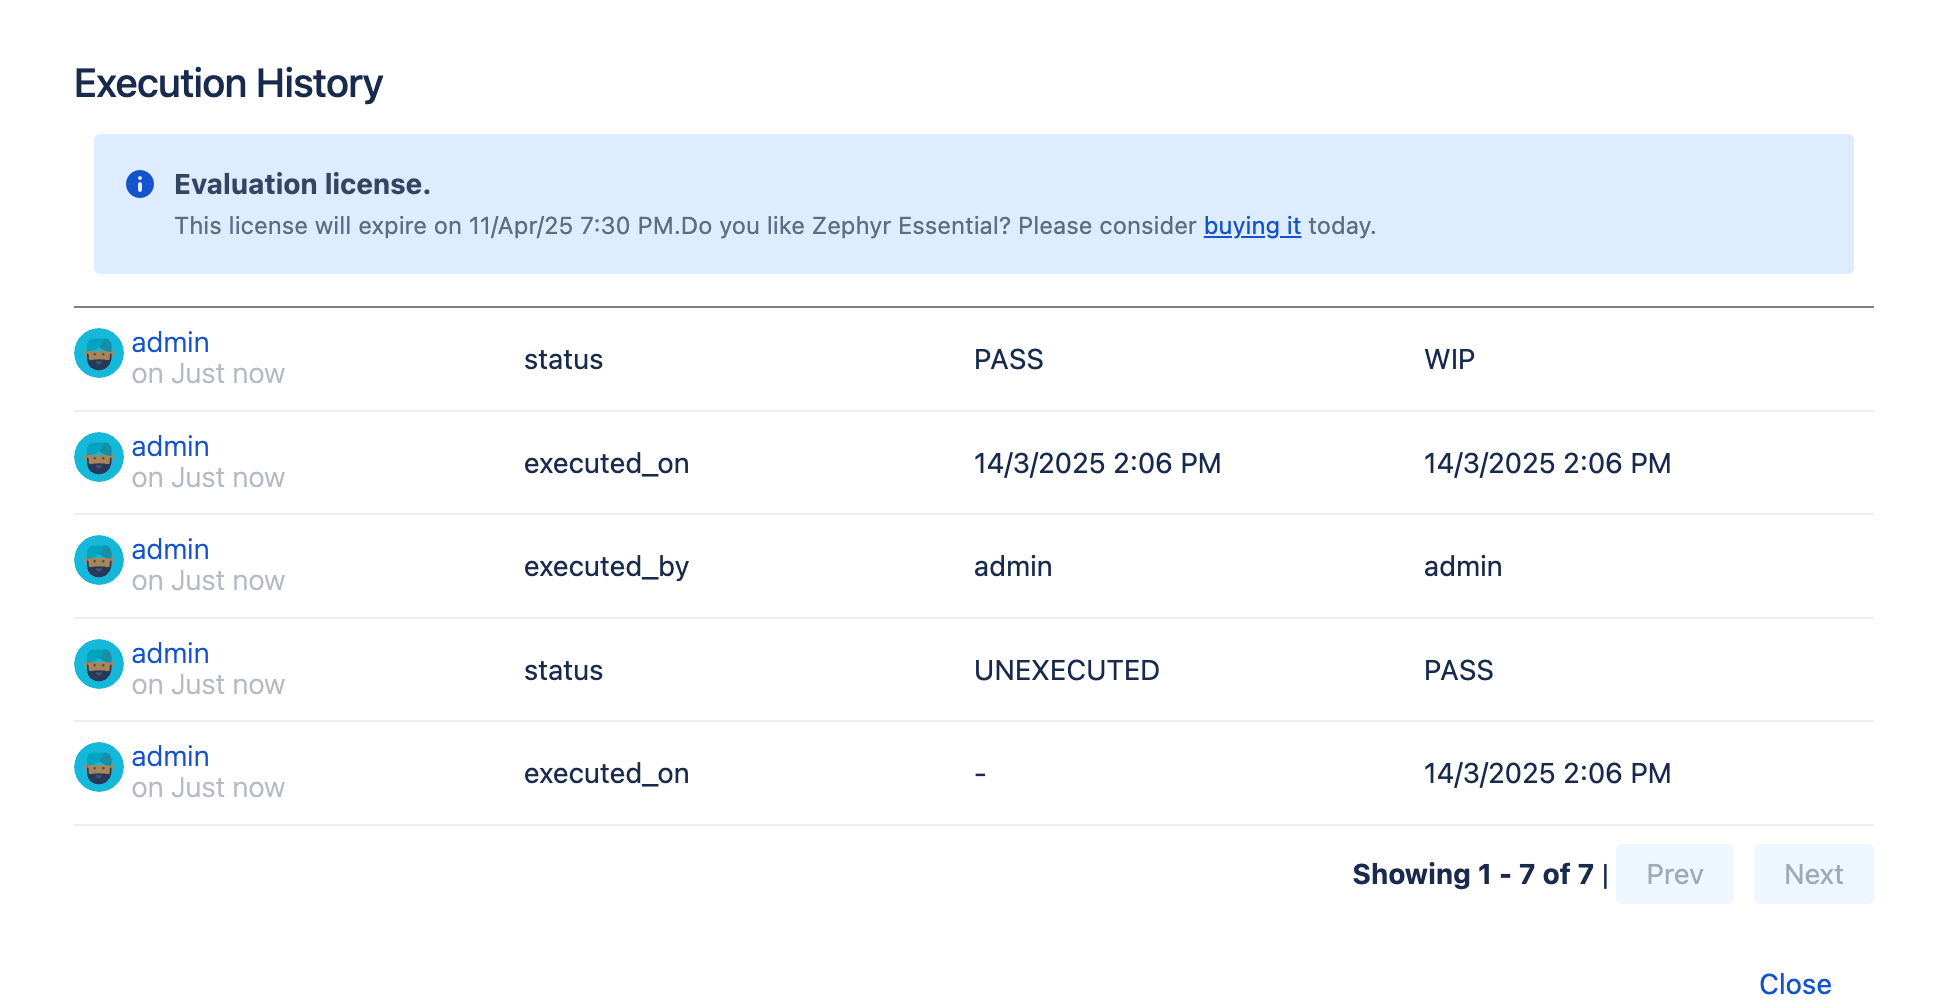Open admin's profile from the first row

point(170,342)
